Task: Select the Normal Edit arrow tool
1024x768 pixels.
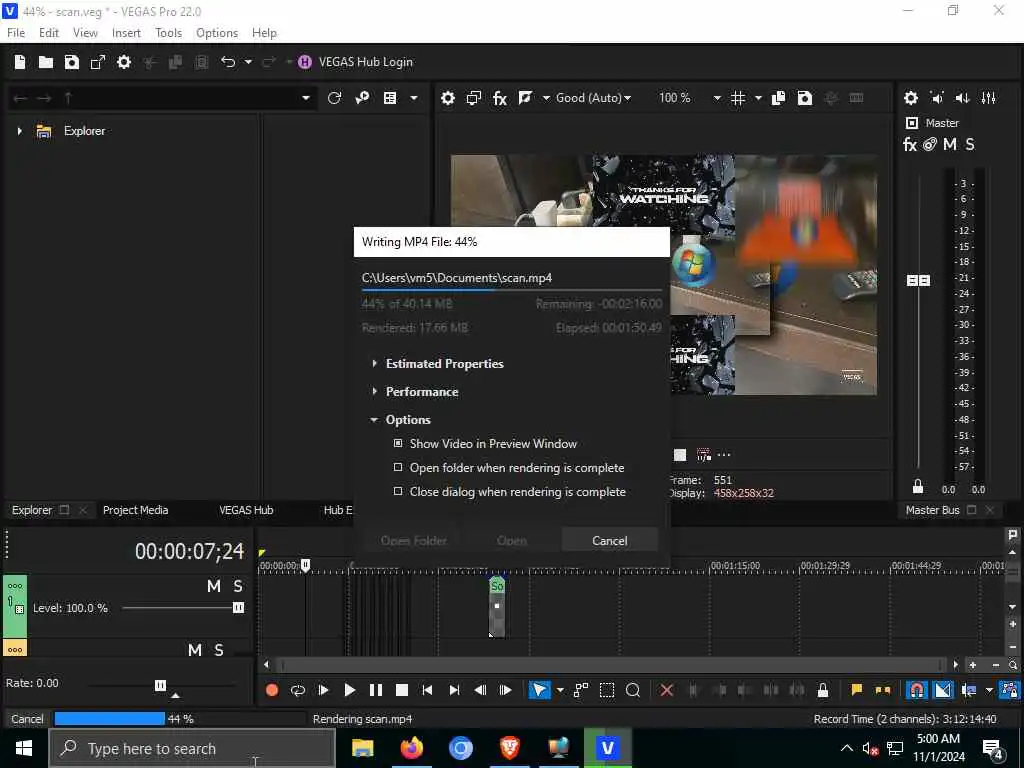Action: [x=539, y=690]
